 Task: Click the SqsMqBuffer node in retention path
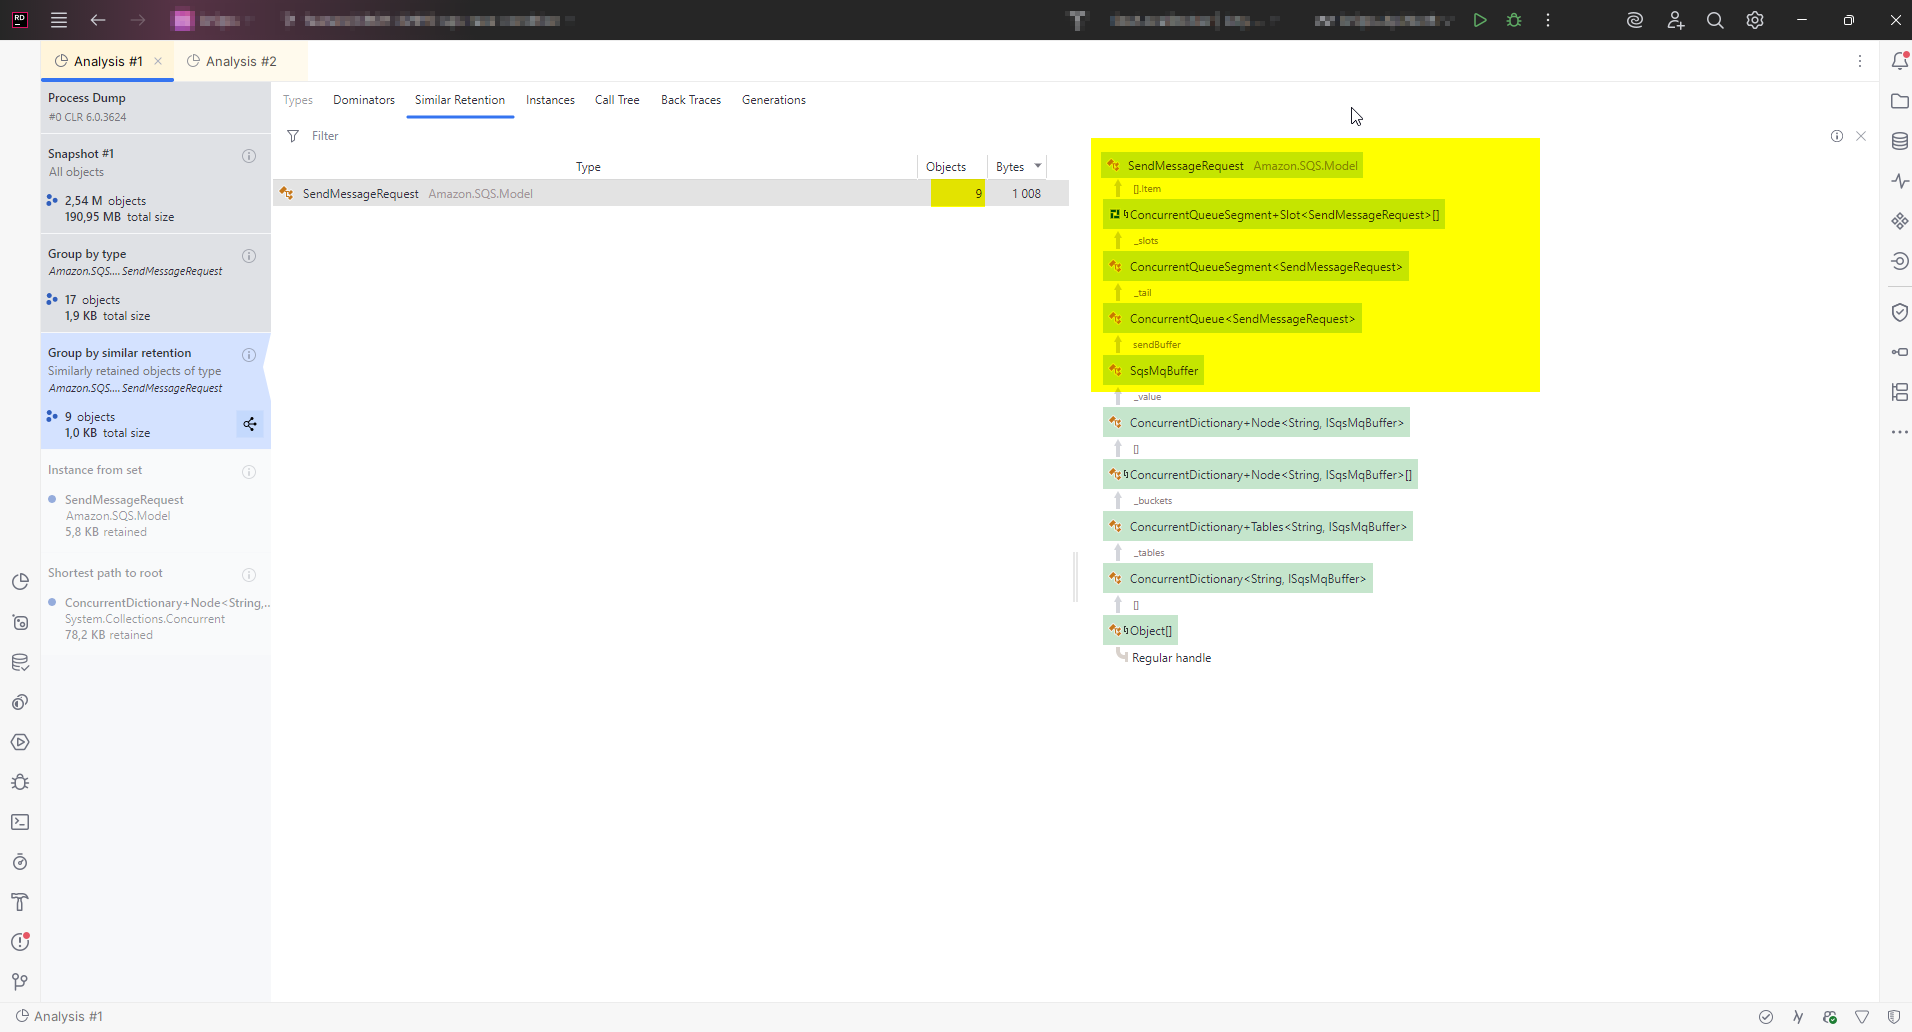click(1163, 371)
